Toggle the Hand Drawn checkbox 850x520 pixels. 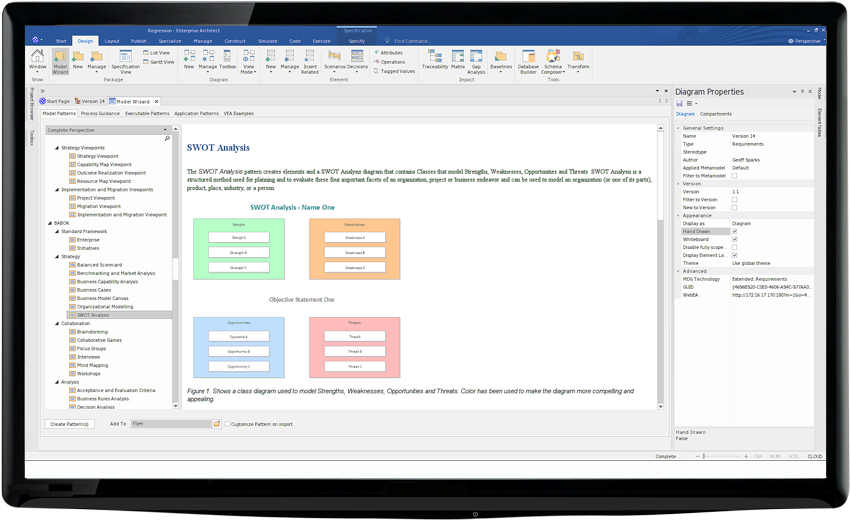734,231
